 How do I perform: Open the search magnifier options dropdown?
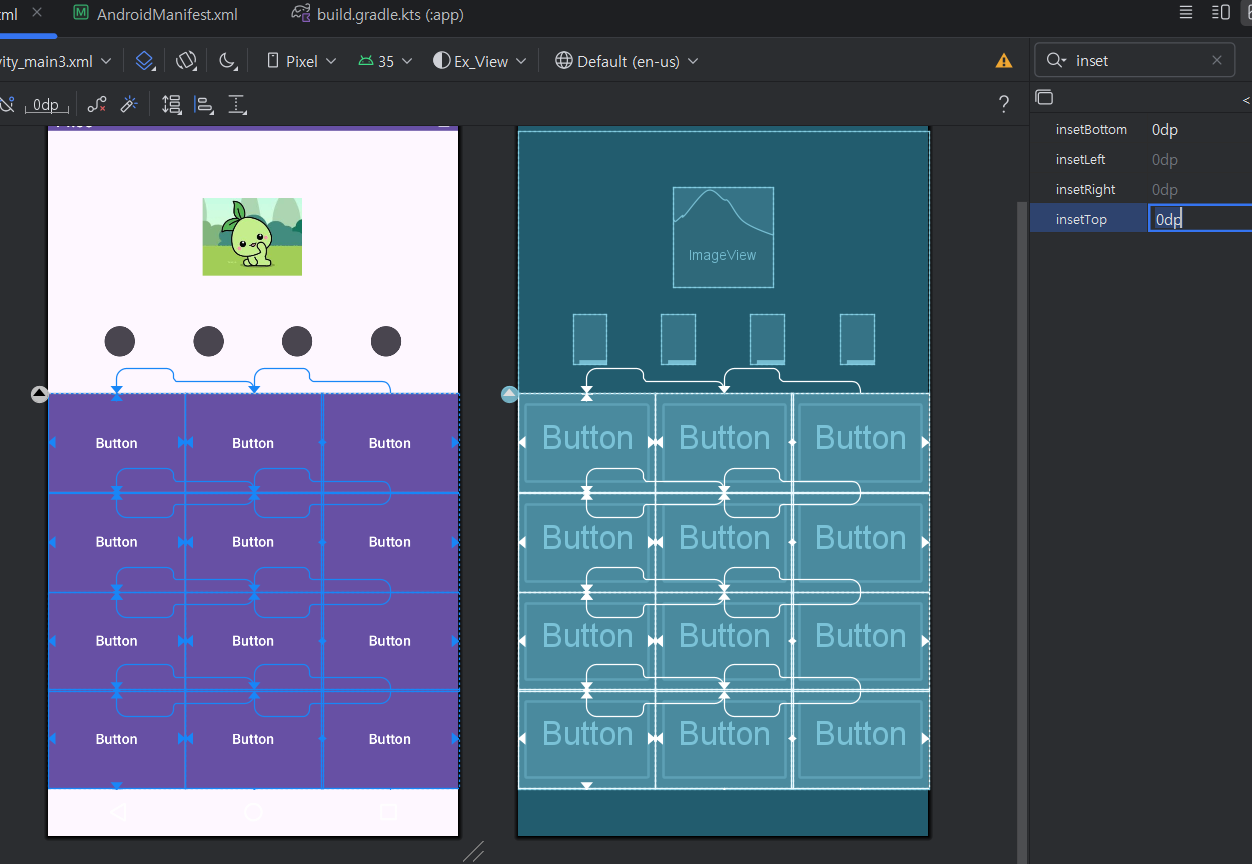pos(1055,61)
